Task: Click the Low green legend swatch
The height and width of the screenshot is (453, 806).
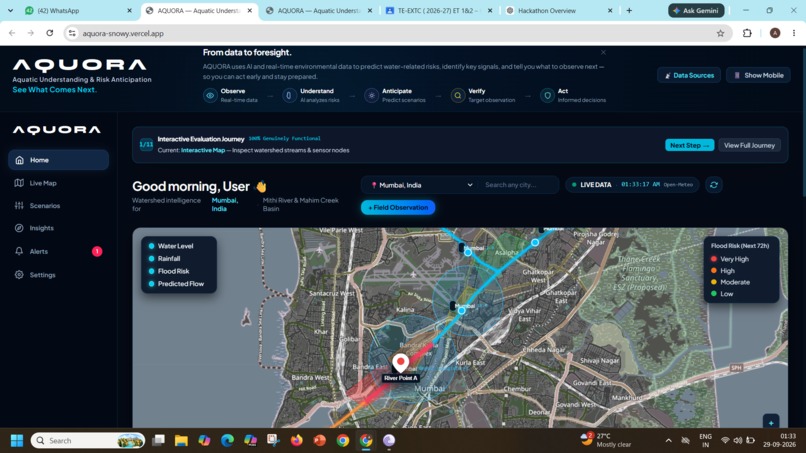Action: coord(713,294)
